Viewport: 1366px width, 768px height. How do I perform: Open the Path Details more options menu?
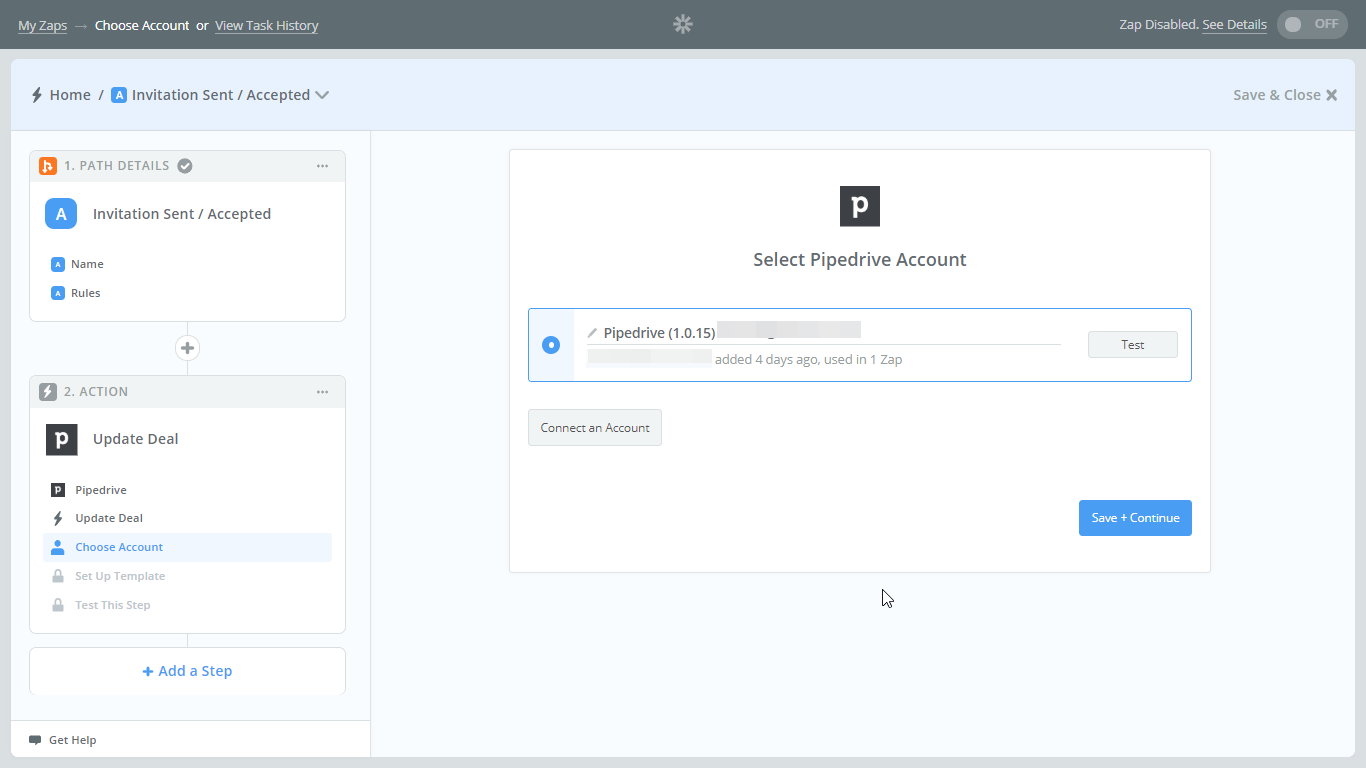(x=322, y=166)
